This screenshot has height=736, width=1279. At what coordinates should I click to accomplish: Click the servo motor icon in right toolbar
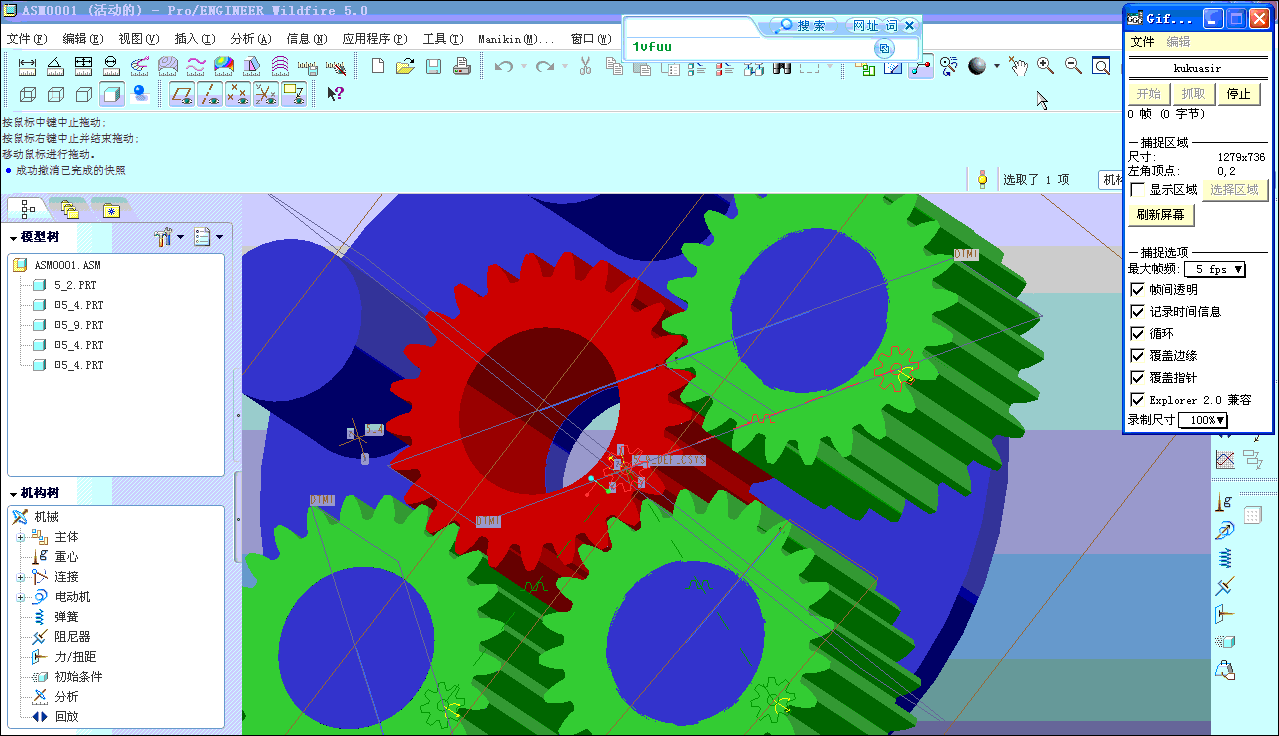(1225, 530)
